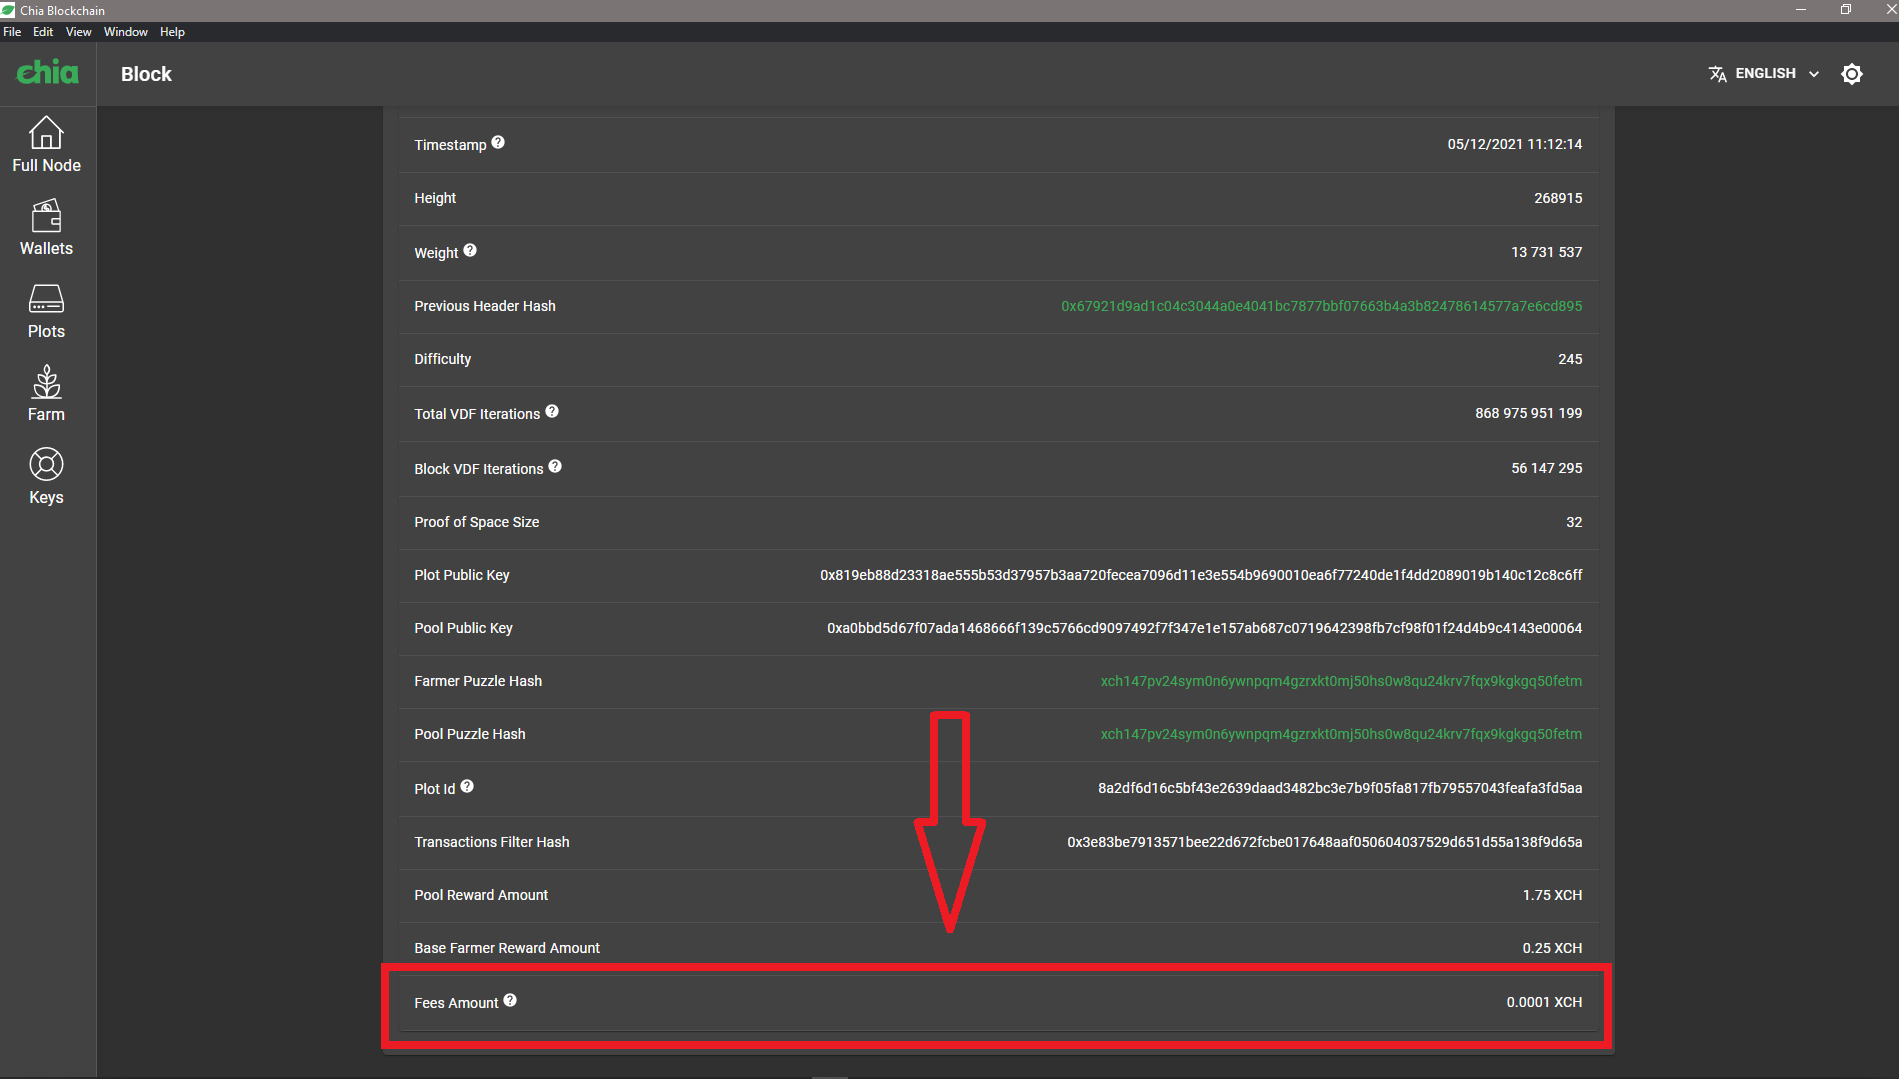1899x1079 pixels.
Task: Click the translate language icon
Action: (x=1717, y=74)
